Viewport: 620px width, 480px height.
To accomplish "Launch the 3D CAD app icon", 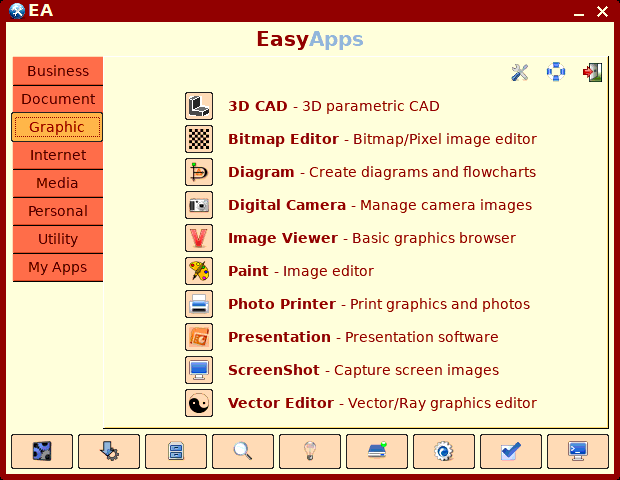I will pyautogui.click(x=199, y=106).
